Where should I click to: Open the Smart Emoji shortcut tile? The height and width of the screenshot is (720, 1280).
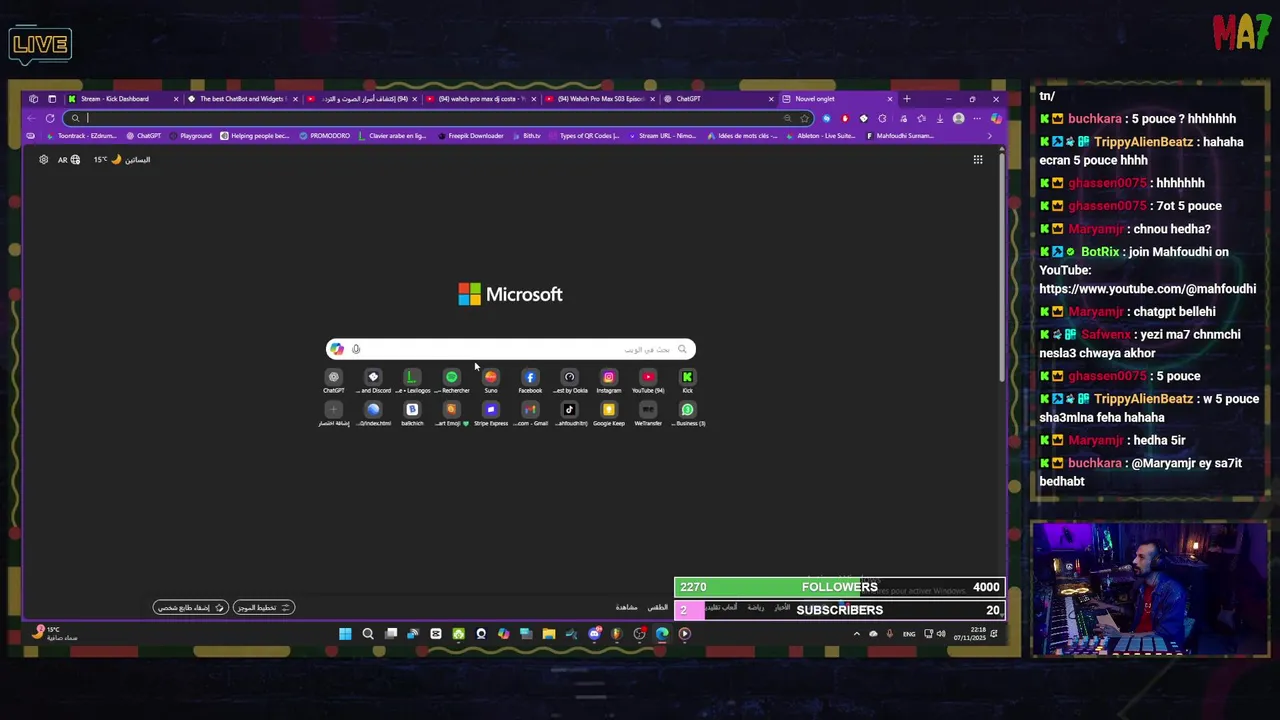[452, 412]
